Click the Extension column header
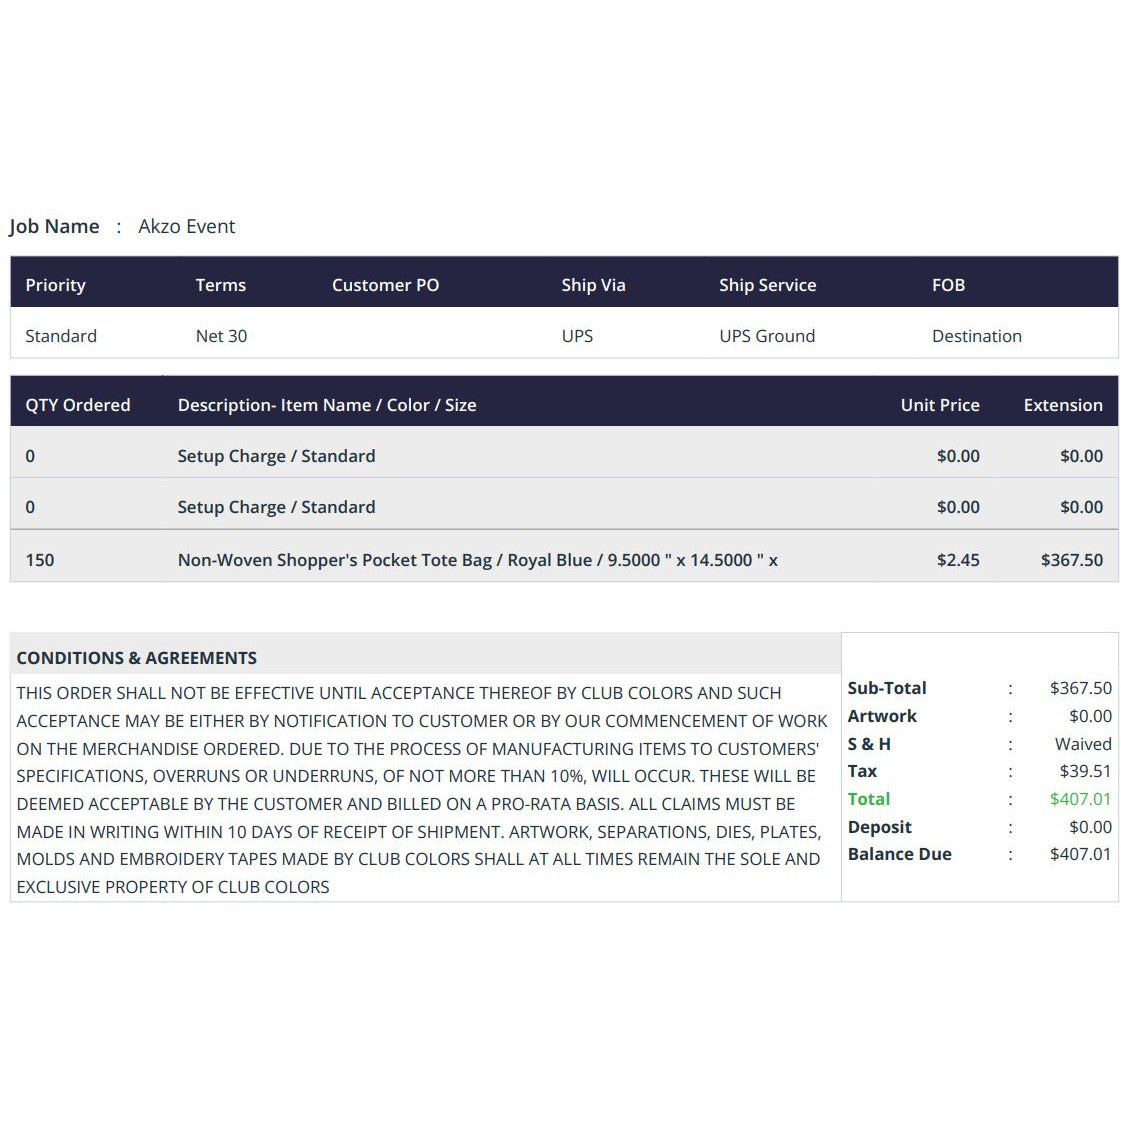Screen dimensions: 1121x1121 pyautogui.click(x=1063, y=405)
